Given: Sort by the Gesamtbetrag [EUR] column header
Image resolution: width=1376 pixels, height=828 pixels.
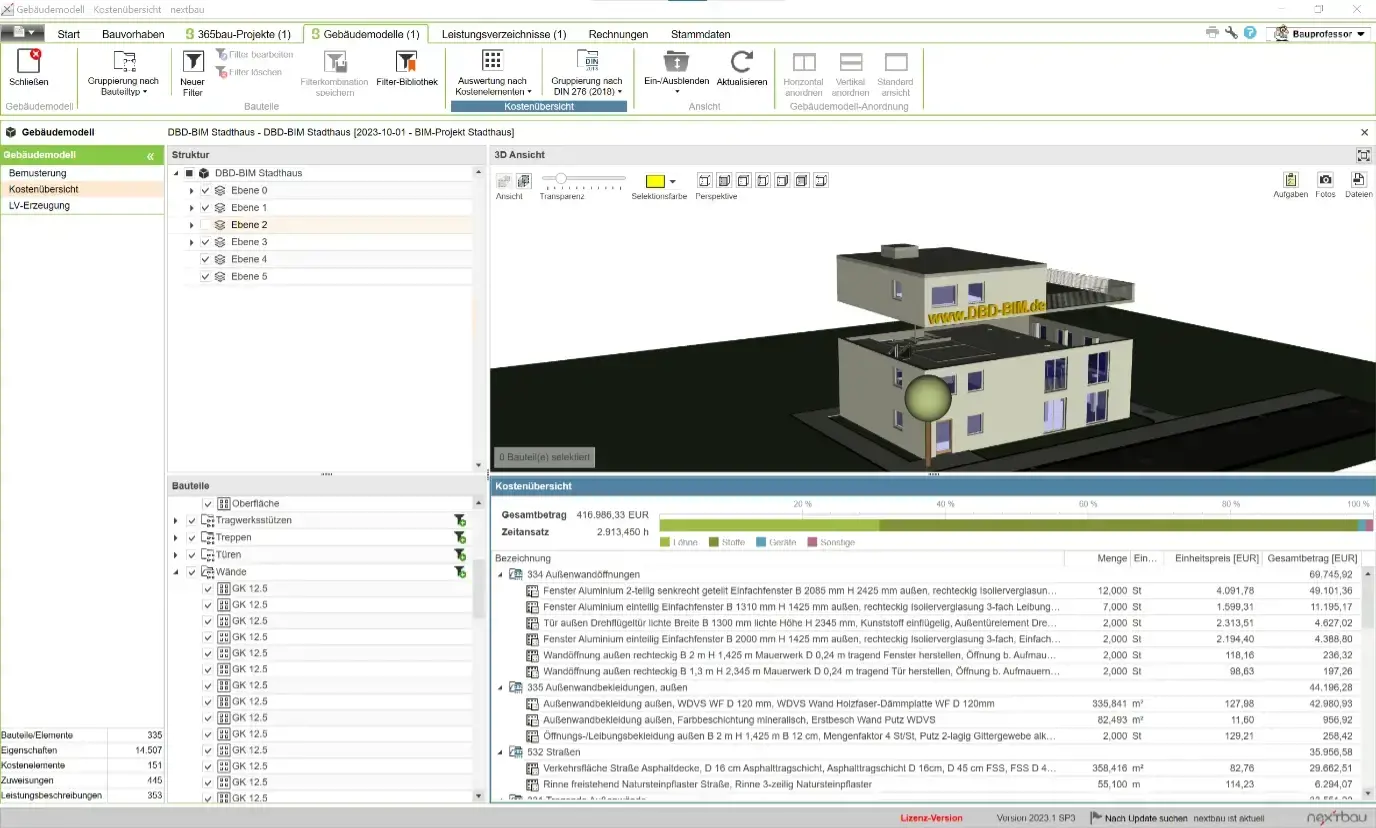Looking at the screenshot, I should [1312, 558].
